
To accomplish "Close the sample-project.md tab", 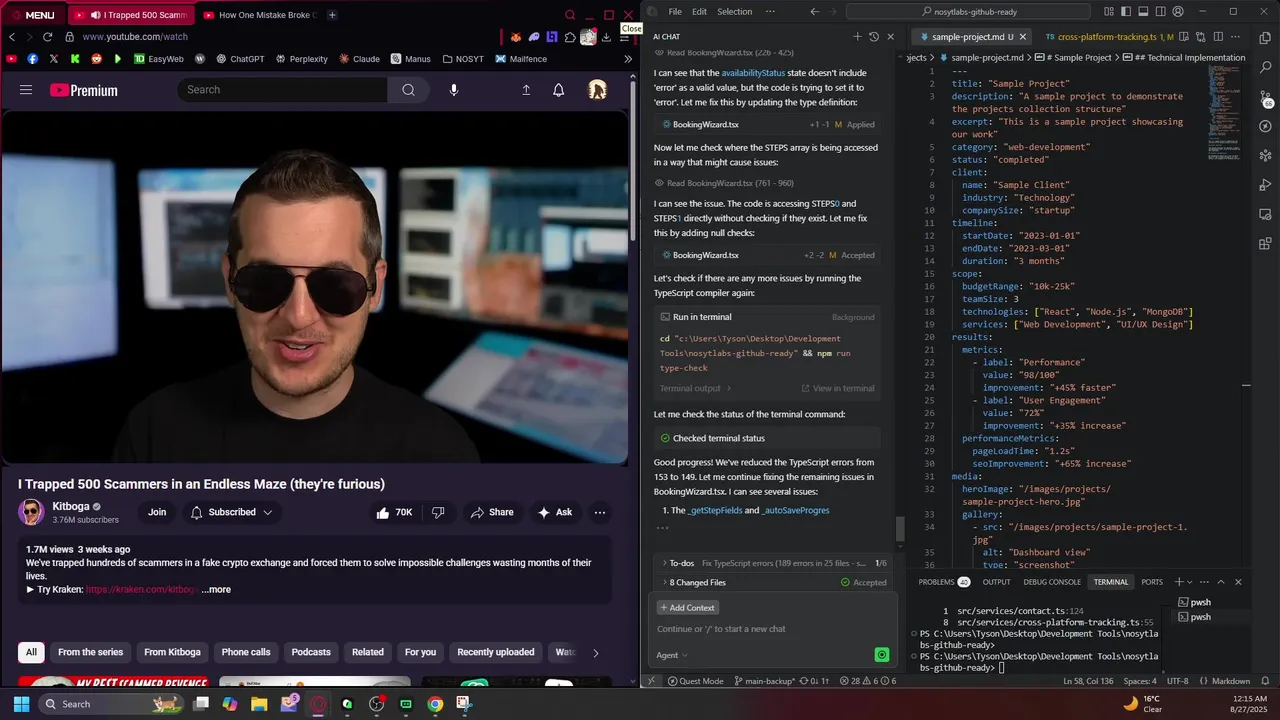I will click(1022, 37).
